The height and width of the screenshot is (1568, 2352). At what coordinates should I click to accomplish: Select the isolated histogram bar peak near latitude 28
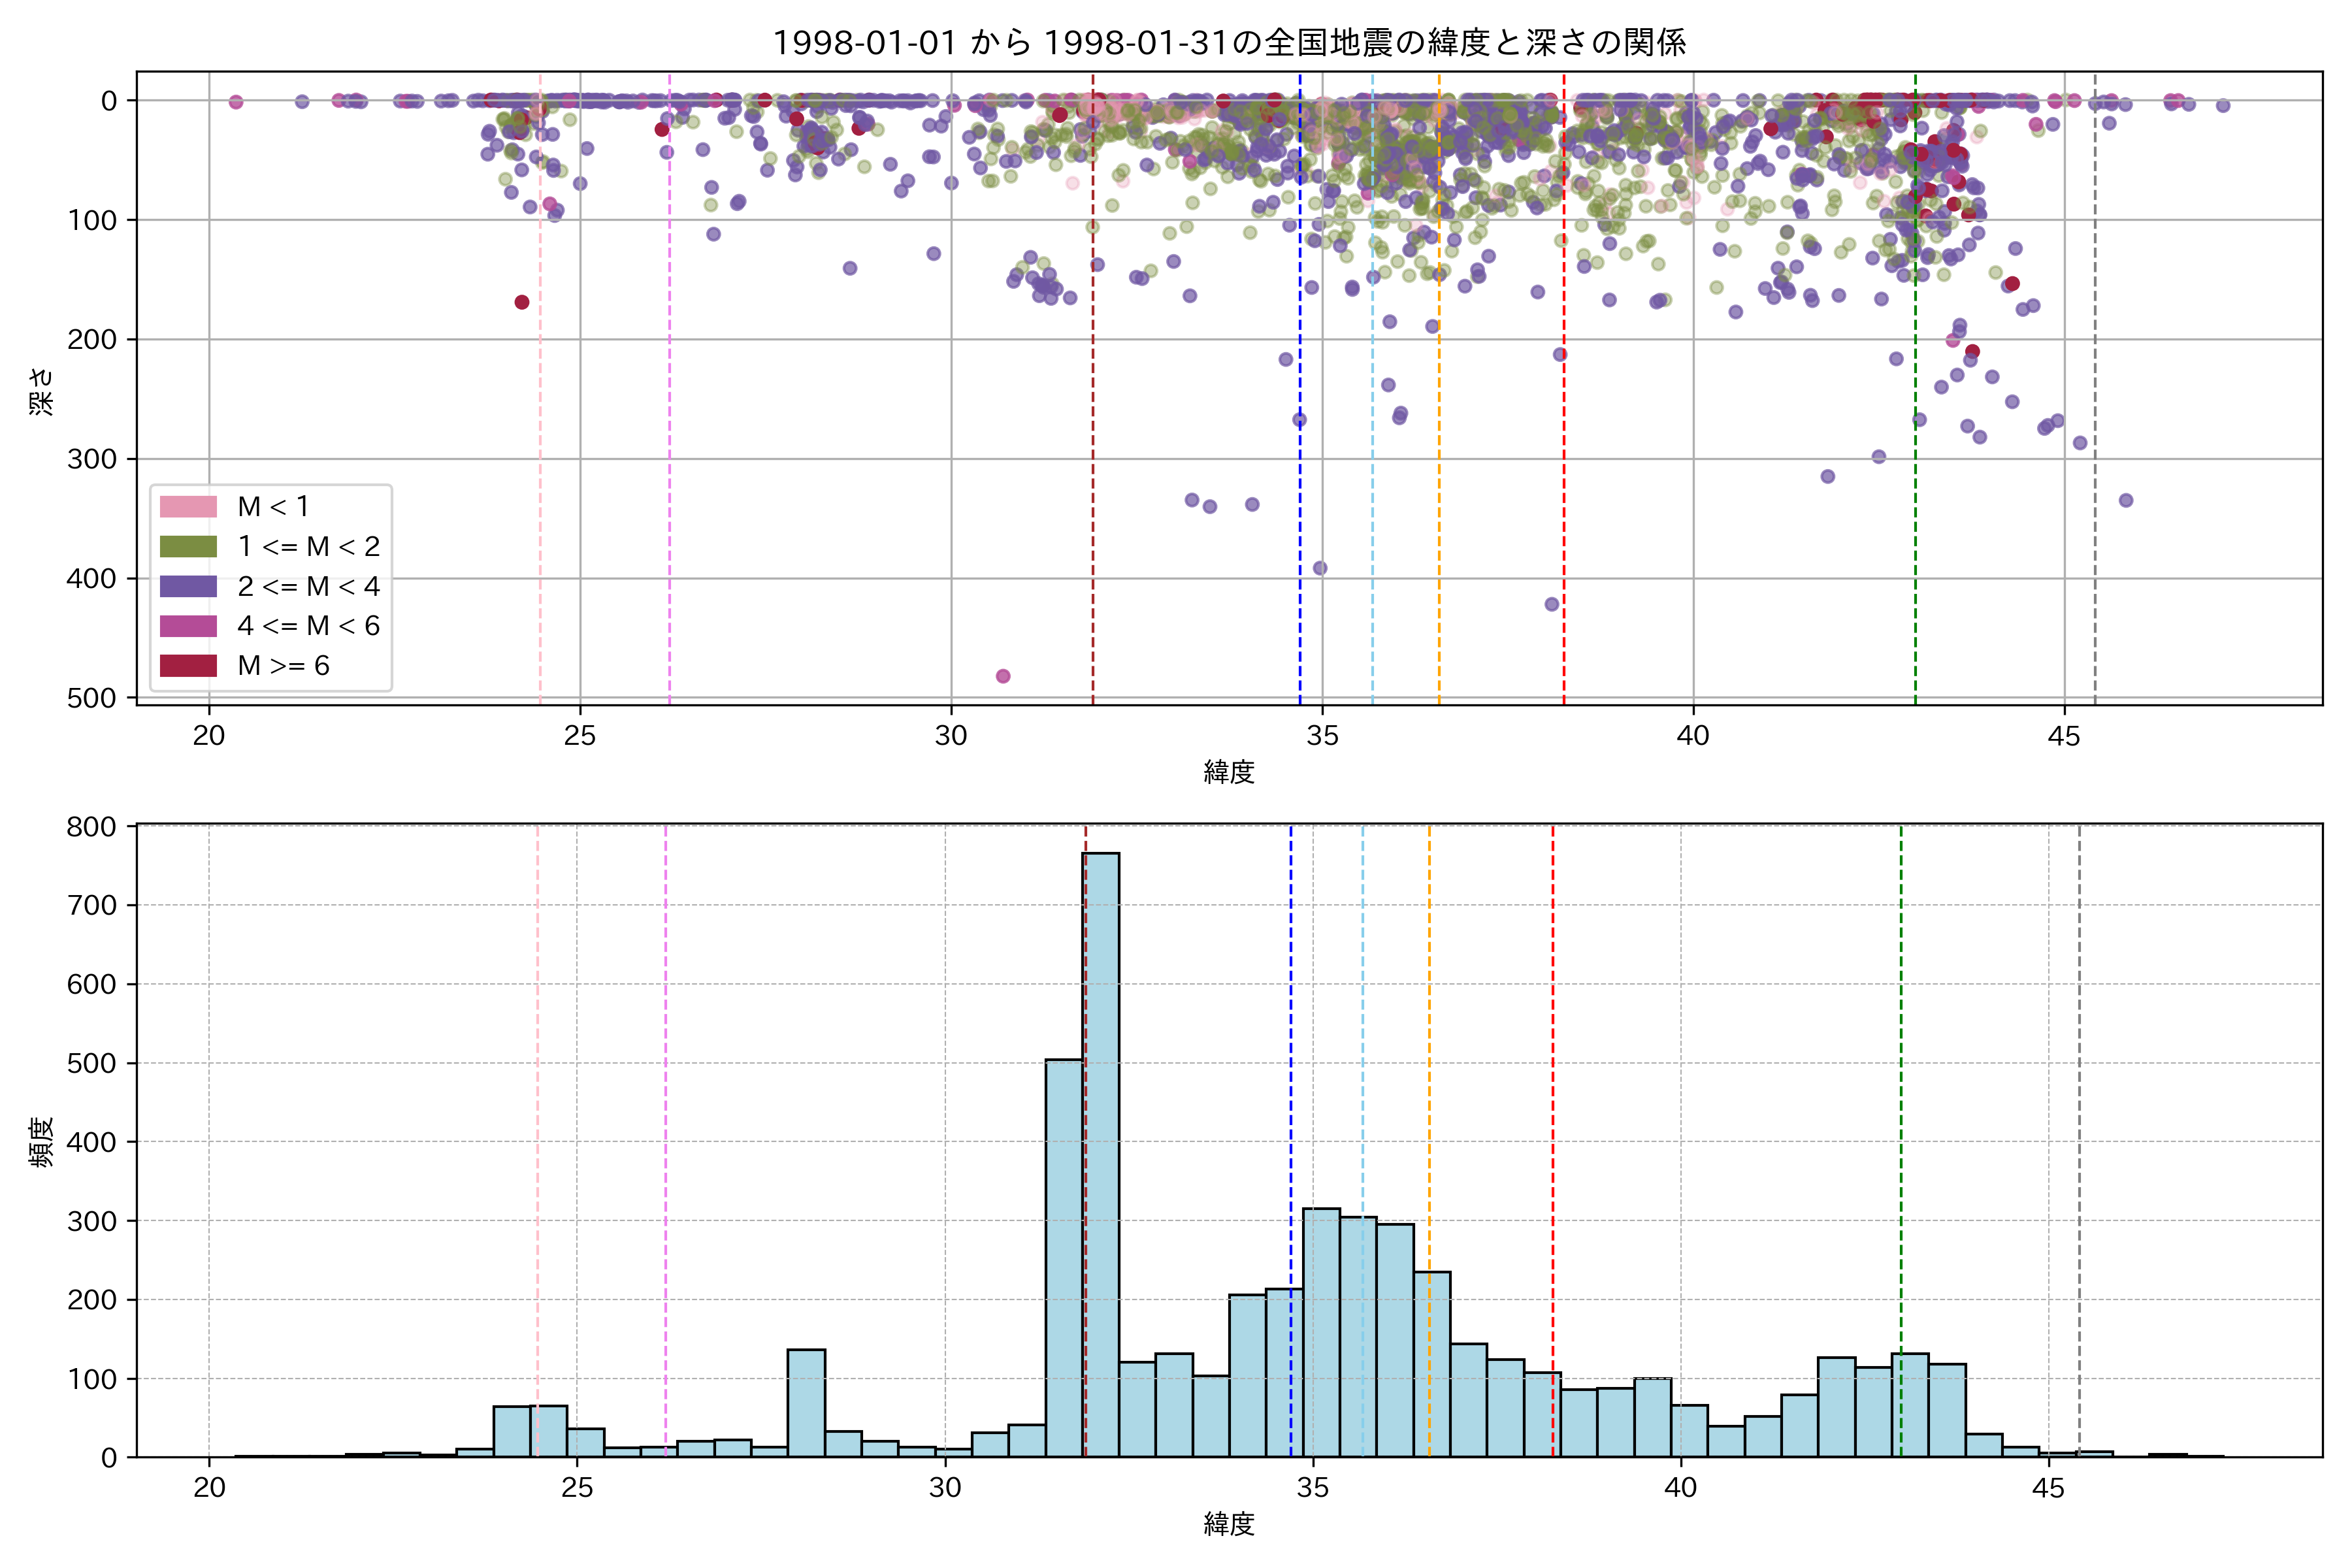pyautogui.click(x=806, y=1402)
